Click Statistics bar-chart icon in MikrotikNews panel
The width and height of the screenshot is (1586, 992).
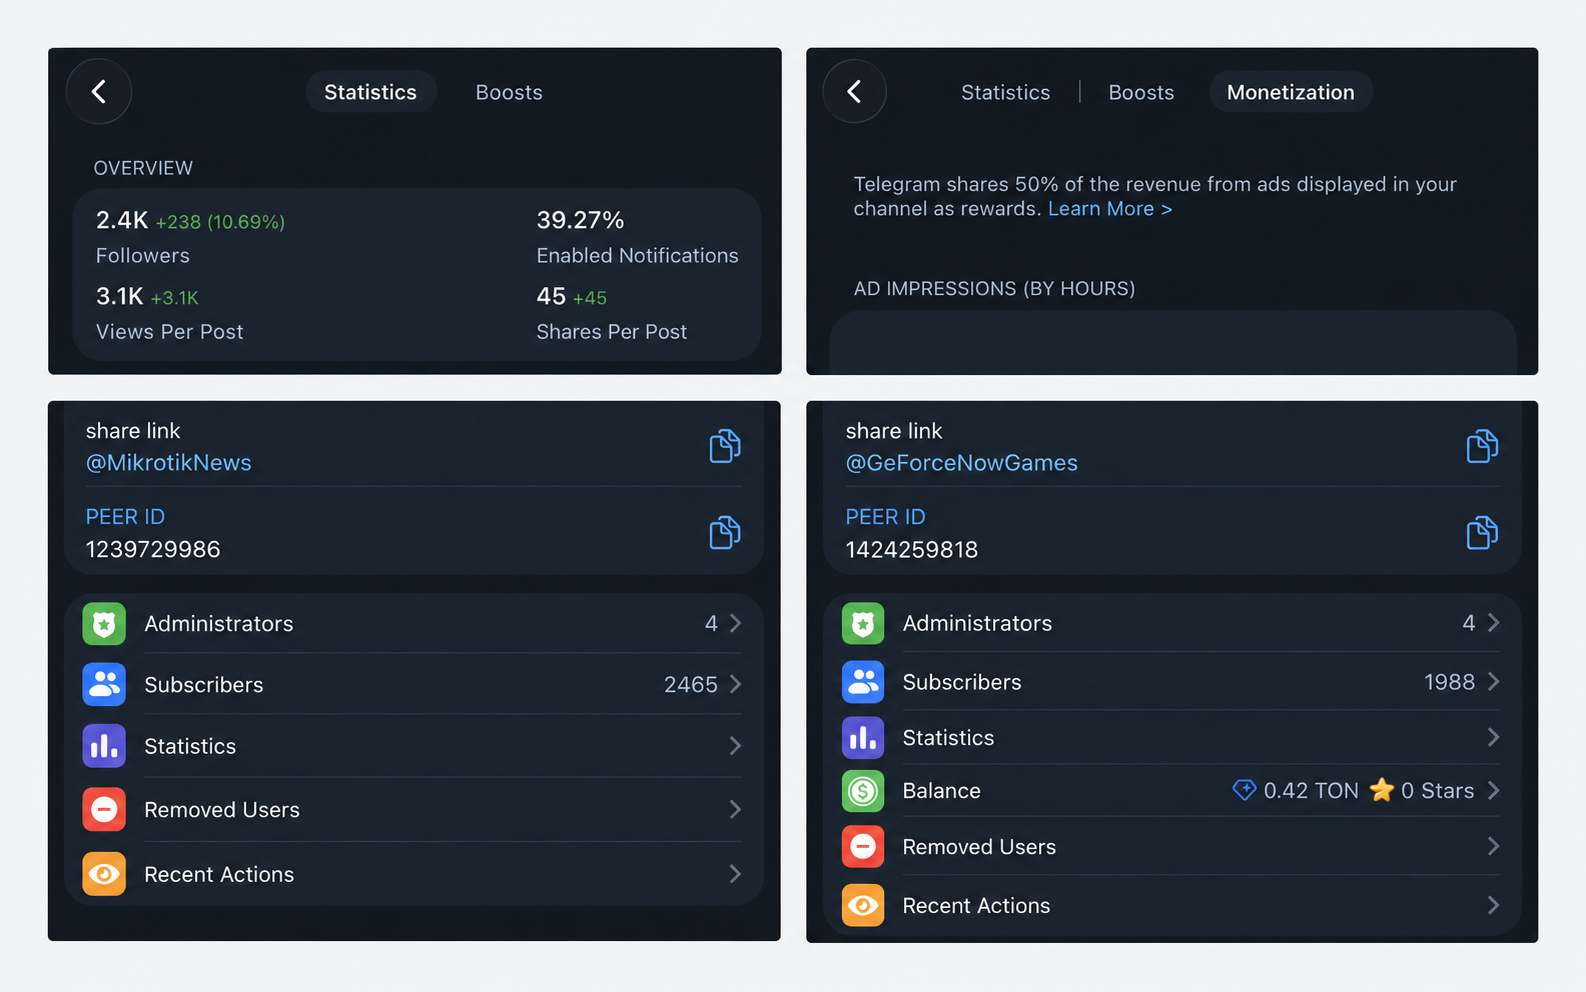tap(104, 746)
